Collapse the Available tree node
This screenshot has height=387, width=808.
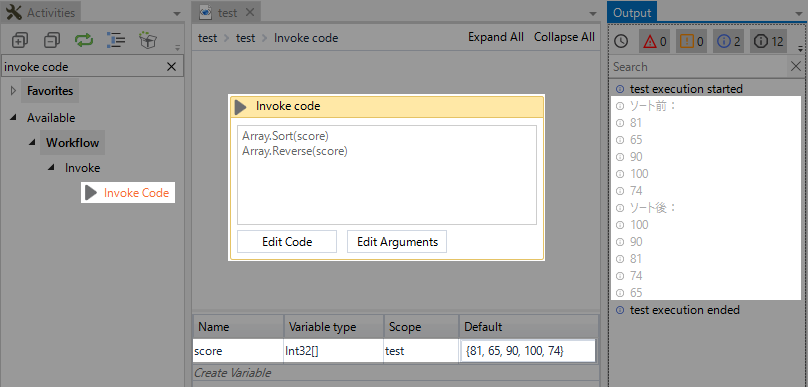pos(13,118)
